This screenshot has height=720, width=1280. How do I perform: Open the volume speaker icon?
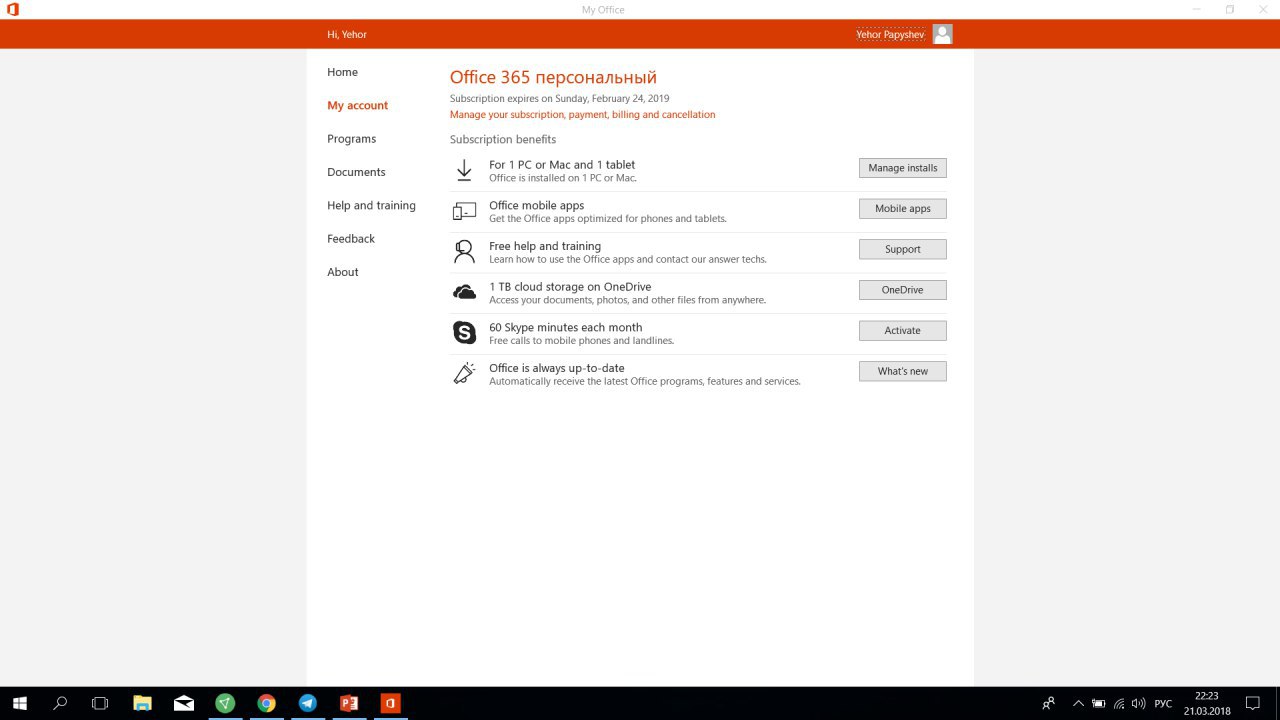[1138, 703]
